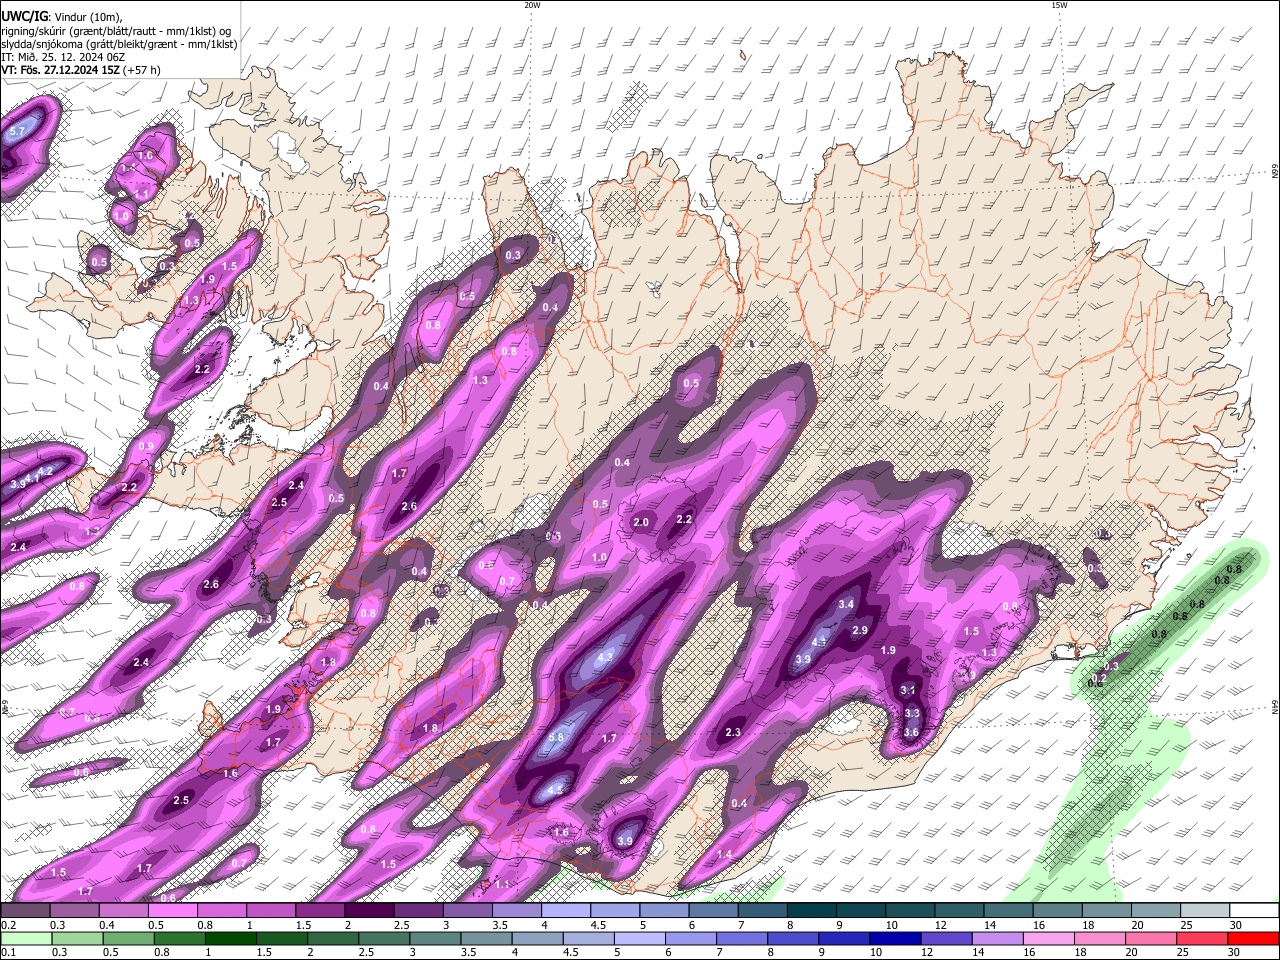This screenshot has width=1280, height=960.
Task: Click the light violet swatch between 14 and 16 in rain legend
Action: [x=996, y=938]
